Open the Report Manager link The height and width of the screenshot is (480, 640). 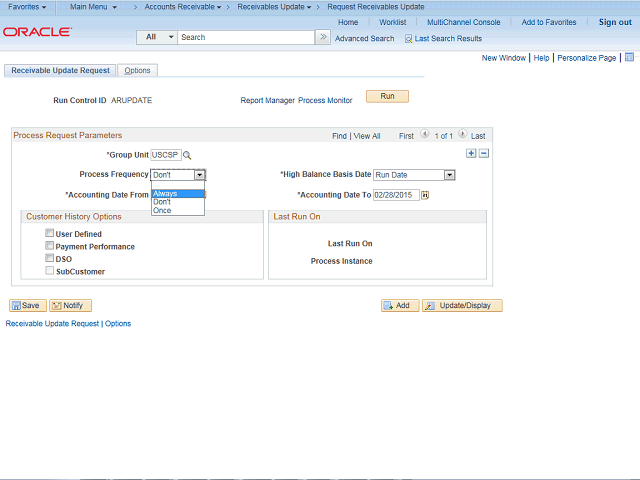pyautogui.click(x=267, y=100)
